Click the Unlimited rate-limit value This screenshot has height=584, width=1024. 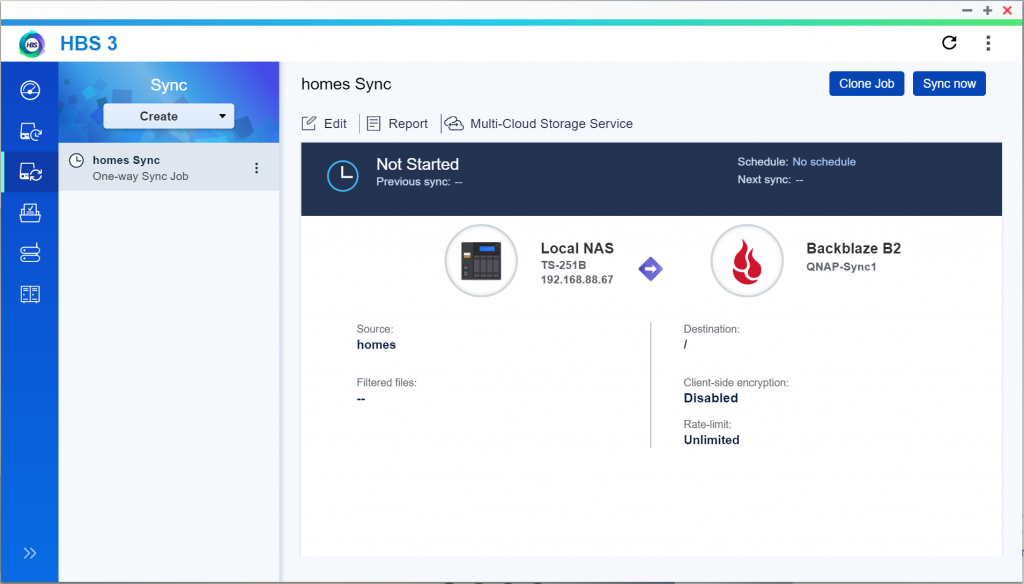(712, 440)
